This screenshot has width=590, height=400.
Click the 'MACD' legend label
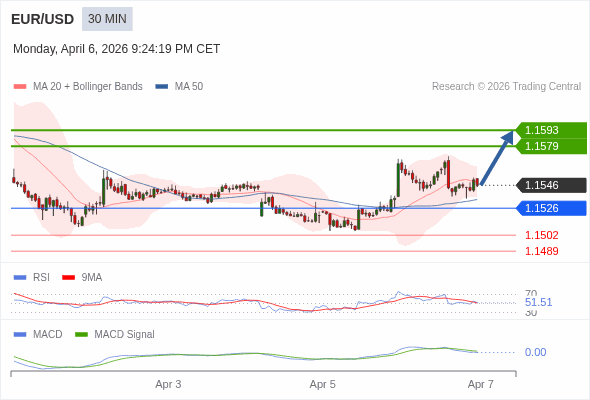click(48, 335)
